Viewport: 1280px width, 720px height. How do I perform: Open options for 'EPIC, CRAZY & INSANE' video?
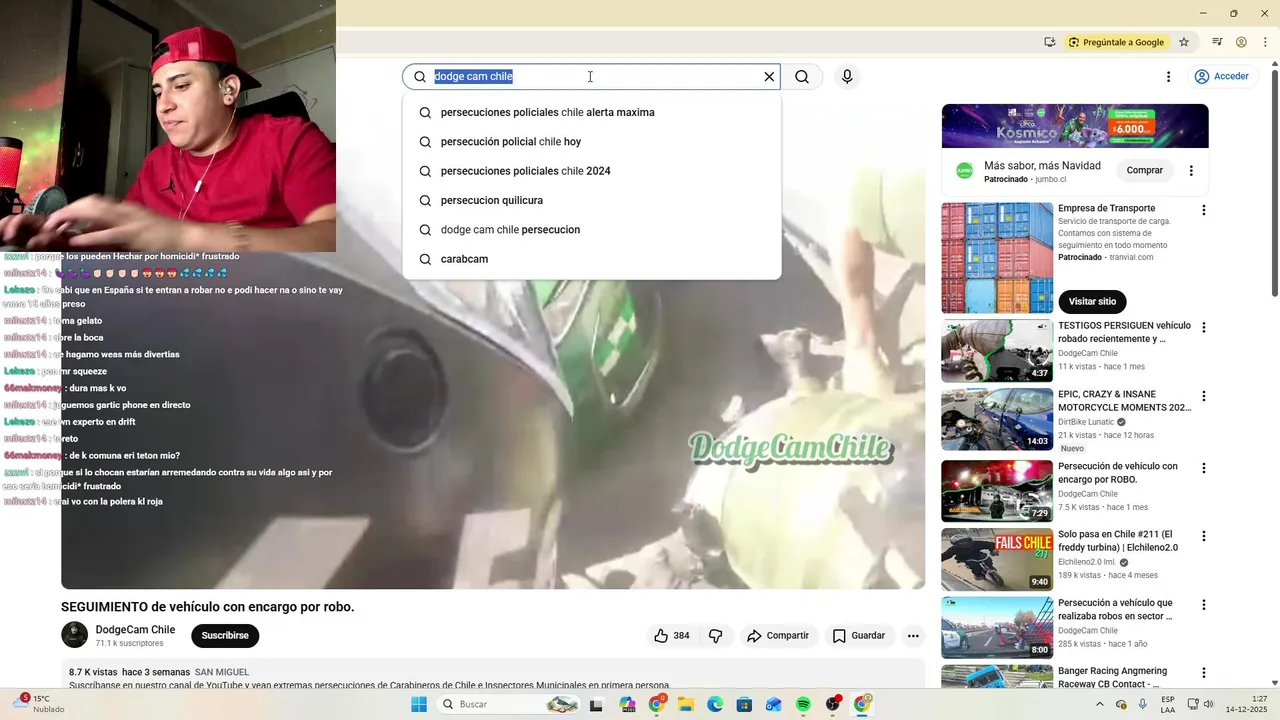pyautogui.click(x=1203, y=396)
